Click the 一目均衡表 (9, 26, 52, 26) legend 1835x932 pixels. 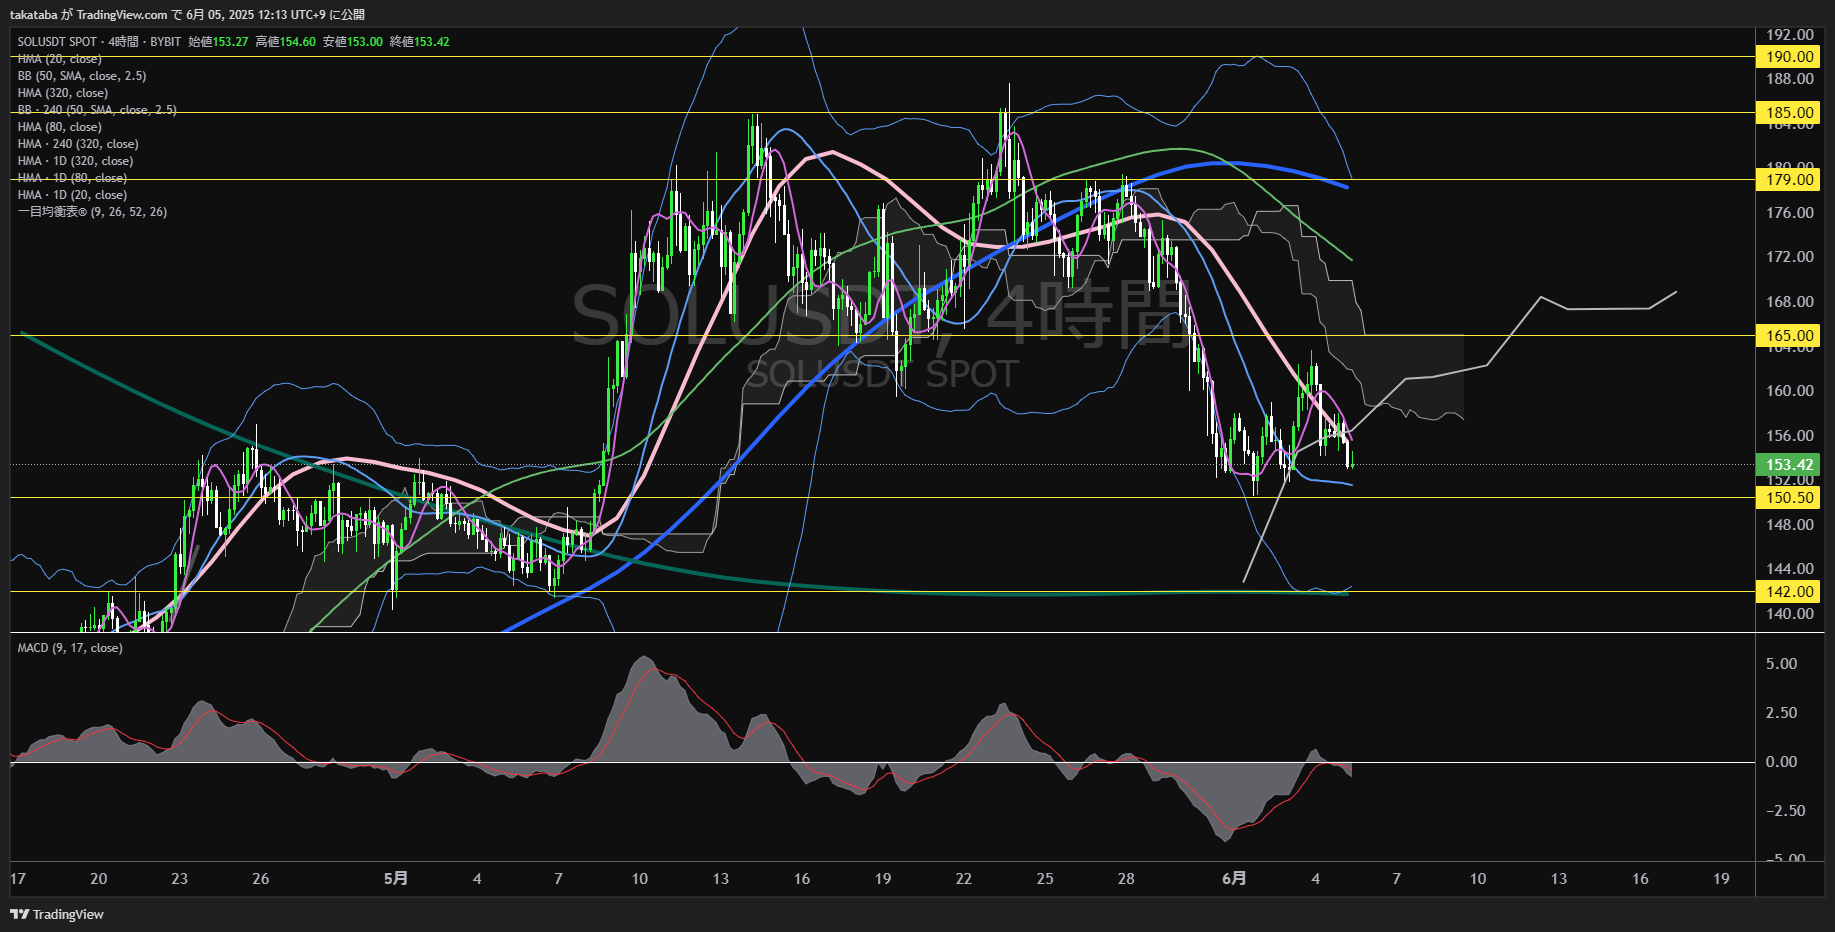(x=92, y=212)
